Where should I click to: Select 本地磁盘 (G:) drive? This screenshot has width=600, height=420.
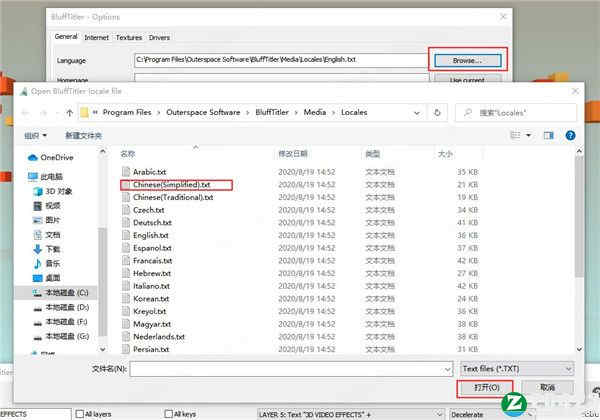[x=61, y=336]
